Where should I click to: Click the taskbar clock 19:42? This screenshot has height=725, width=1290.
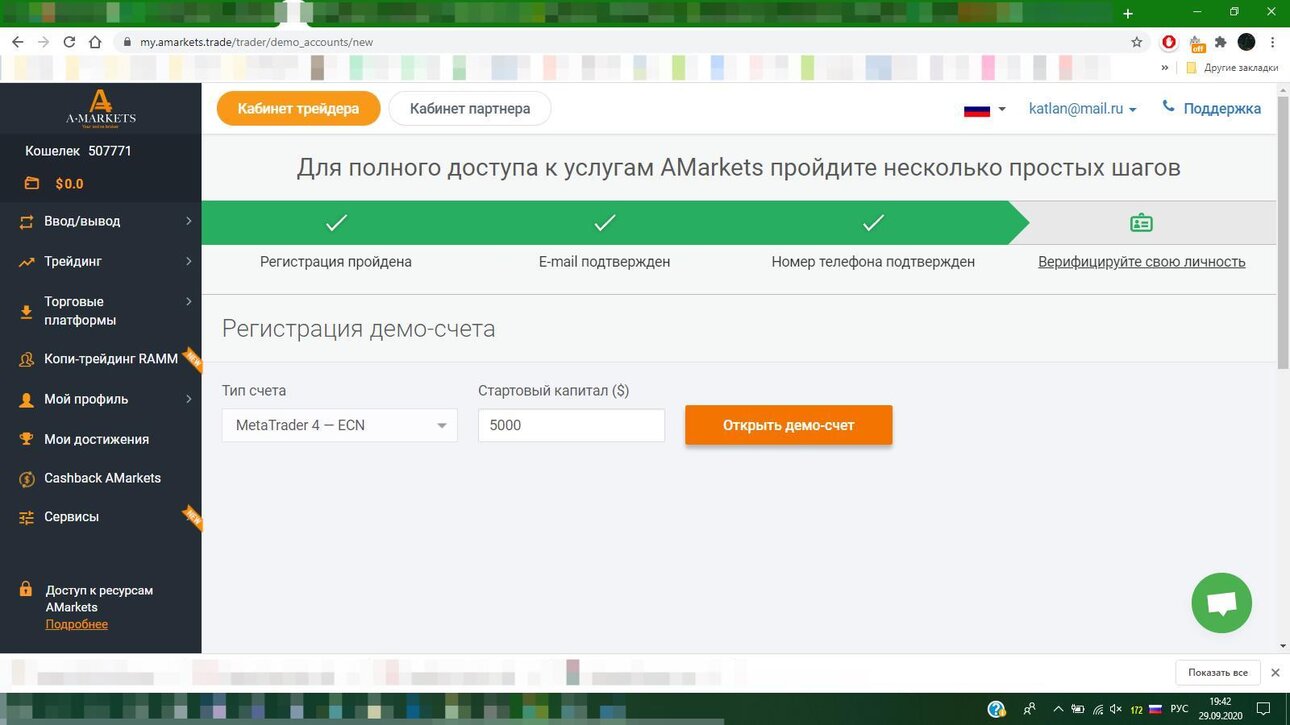coord(1220,702)
